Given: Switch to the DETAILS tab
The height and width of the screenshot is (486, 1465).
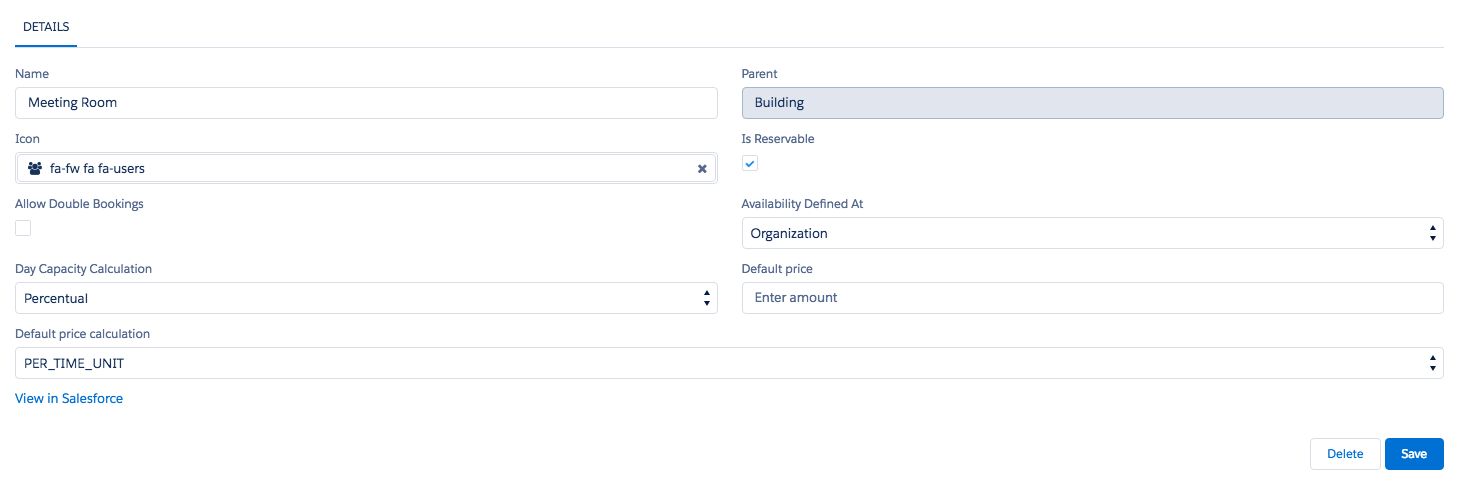Looking at the screenshot, I should point(46,26).
